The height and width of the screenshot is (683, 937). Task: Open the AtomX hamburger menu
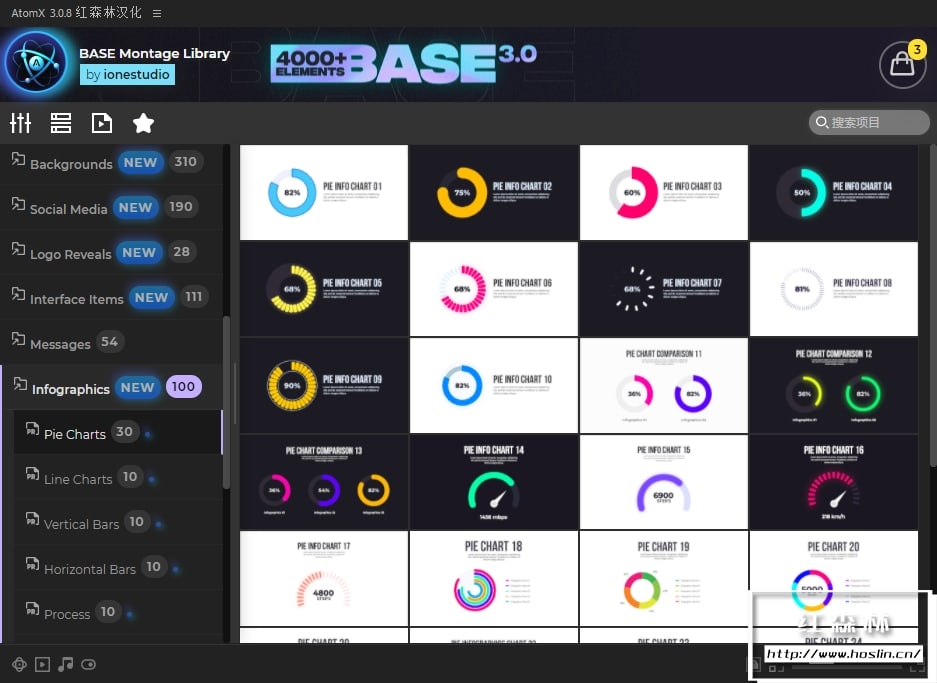coord(157,13)
